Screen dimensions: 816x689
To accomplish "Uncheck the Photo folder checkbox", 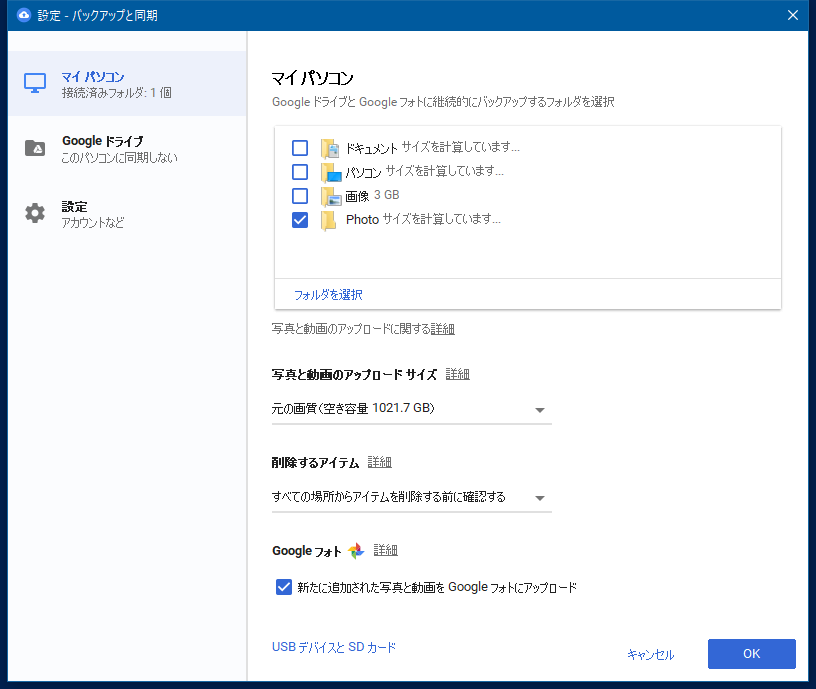I will pyautogui.click(x=300, y=220).
